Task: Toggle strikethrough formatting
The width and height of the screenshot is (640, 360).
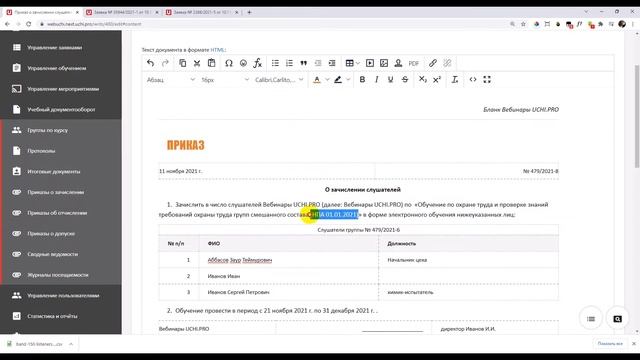Action: (405, 80)
